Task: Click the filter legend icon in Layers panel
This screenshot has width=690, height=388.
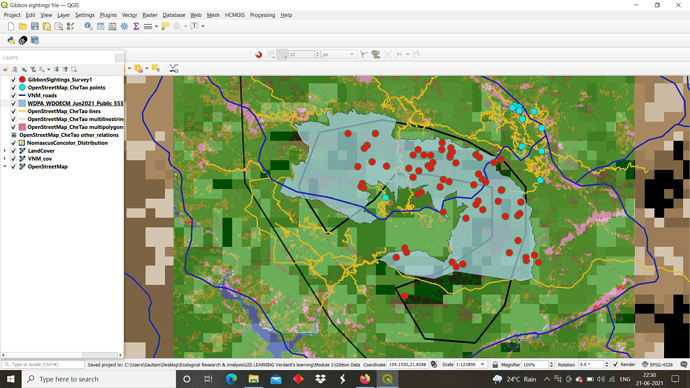Action: coord(33,70)
